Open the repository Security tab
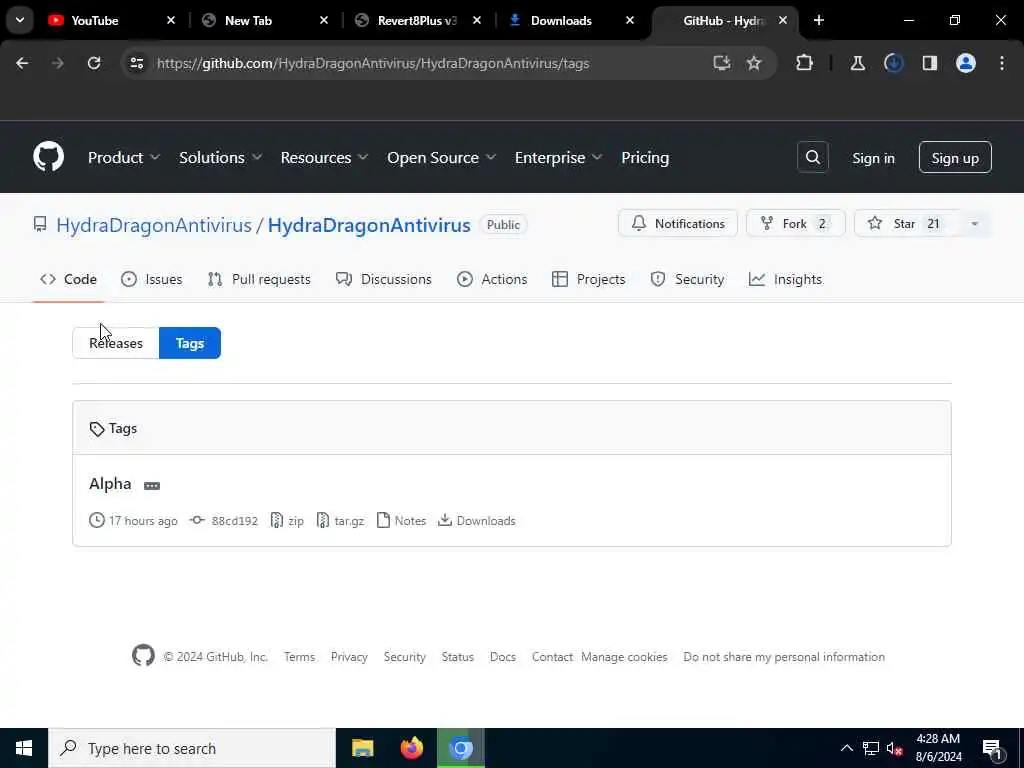Image resolution: width=1024 pixels, height=768 pixels. click(687, 280)
